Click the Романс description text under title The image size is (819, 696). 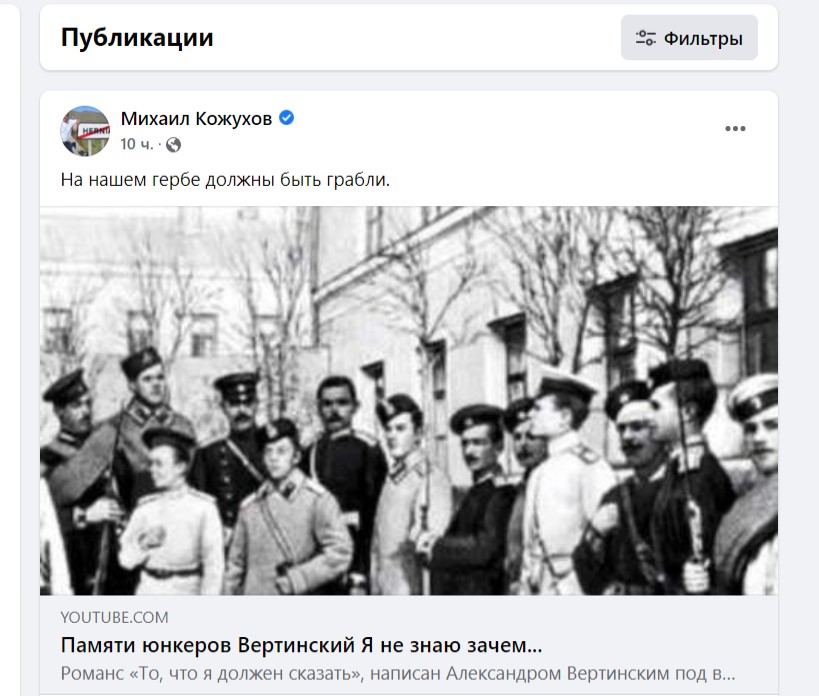[x=397, y=674]
